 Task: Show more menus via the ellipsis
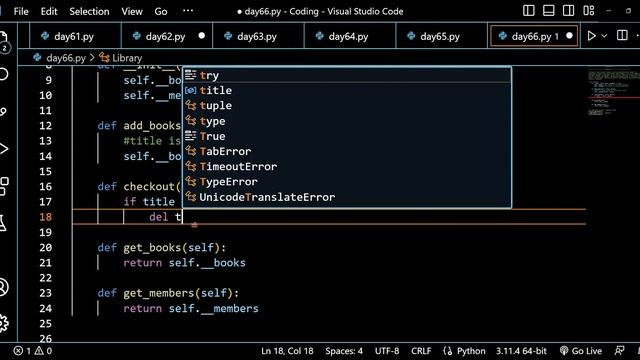point(188,11)
